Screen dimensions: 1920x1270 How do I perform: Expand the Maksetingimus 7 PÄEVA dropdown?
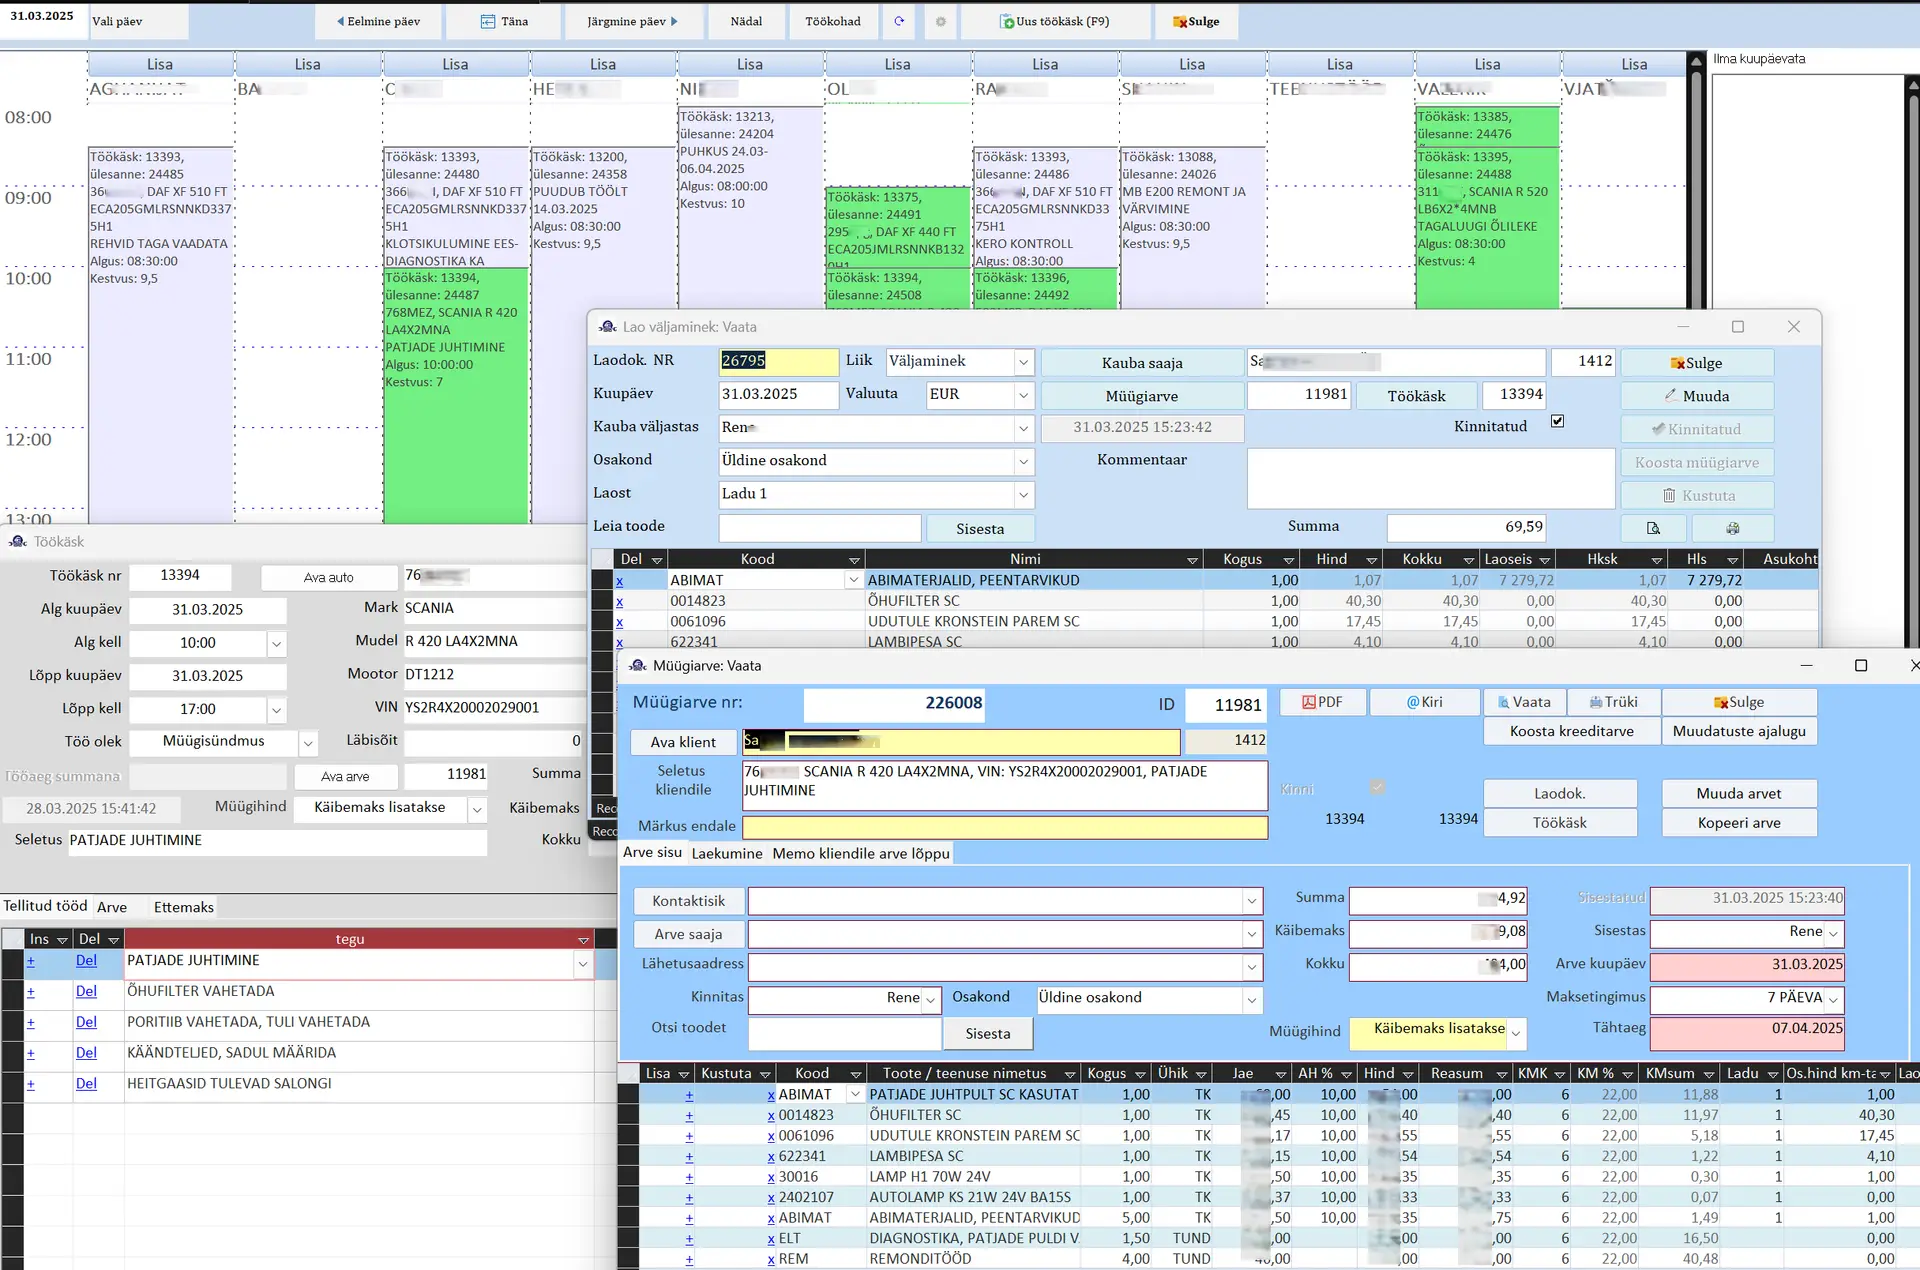(1833, 998)
